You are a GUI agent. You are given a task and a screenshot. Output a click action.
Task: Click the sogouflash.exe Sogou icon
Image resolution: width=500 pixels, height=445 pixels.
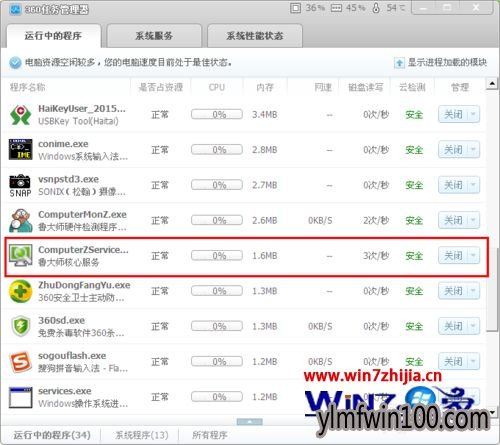pos(20,362)
